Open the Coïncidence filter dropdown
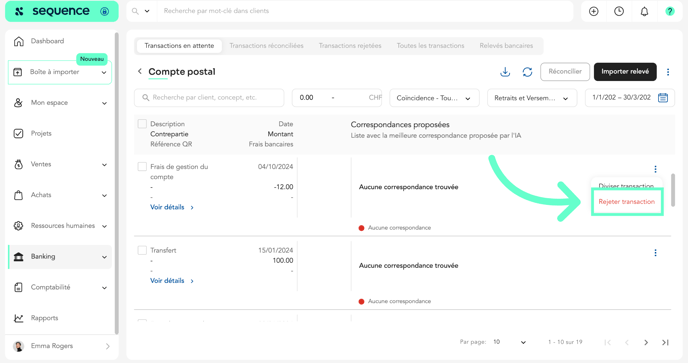 434,98
